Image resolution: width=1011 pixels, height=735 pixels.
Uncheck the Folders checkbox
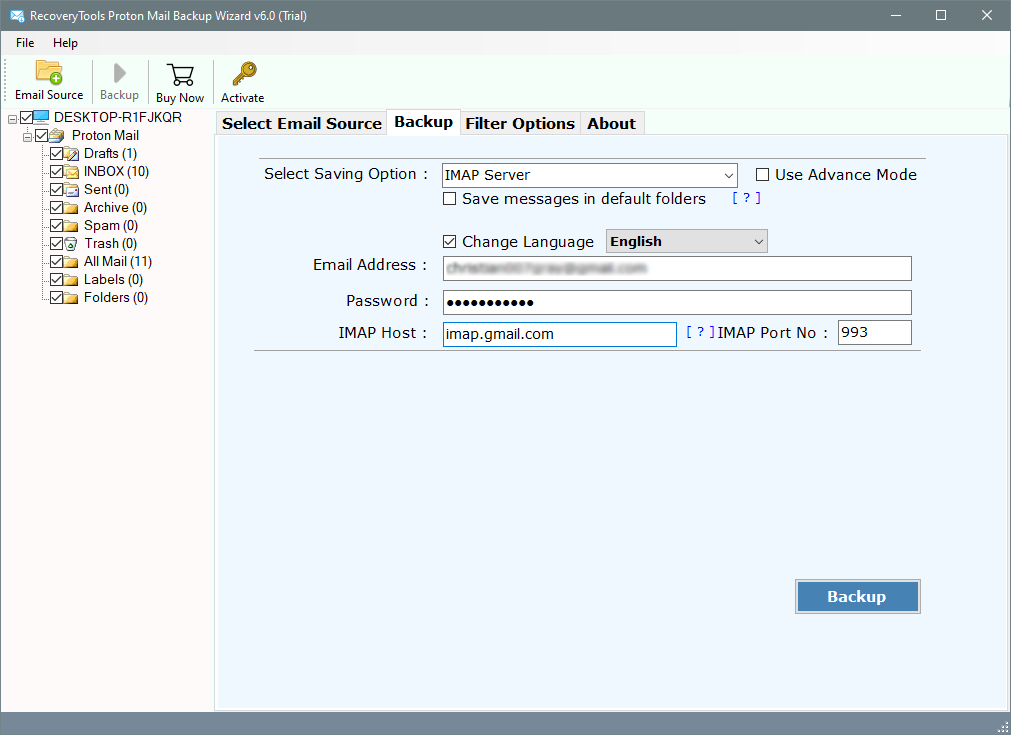click(57, 298)
